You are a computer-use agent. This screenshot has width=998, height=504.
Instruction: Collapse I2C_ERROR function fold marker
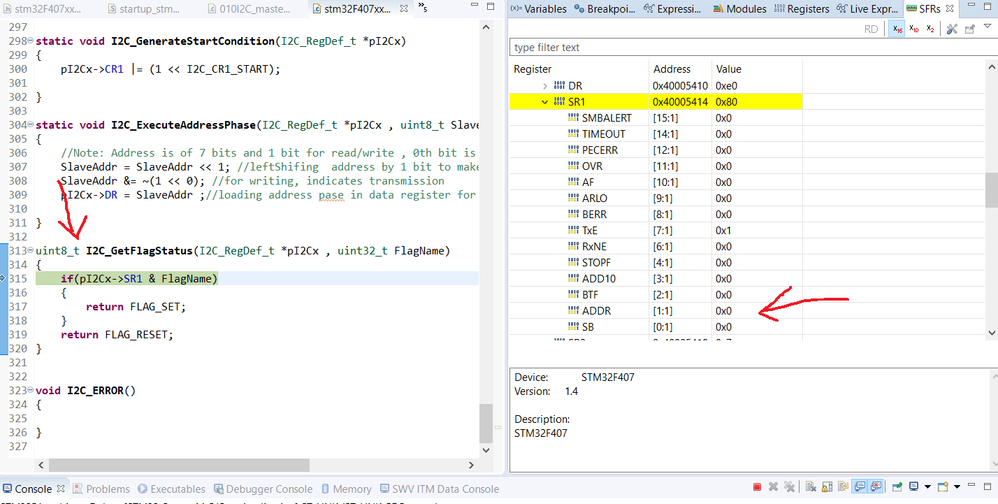31,391
